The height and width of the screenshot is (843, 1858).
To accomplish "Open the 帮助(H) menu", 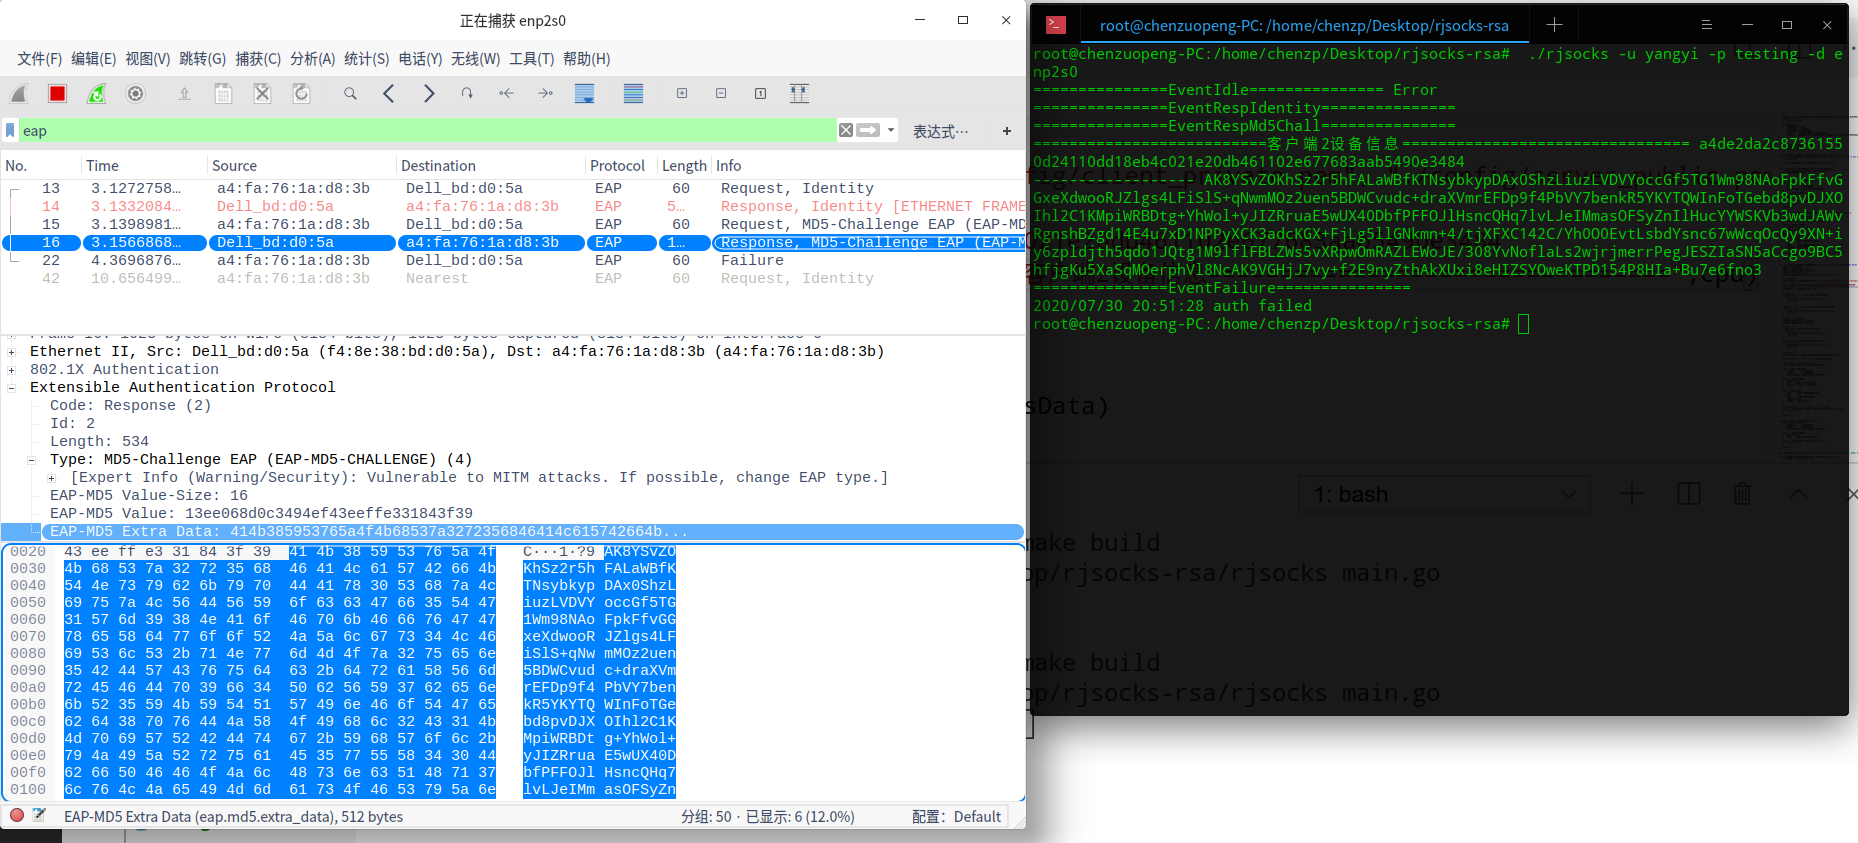I will (586, 59).
